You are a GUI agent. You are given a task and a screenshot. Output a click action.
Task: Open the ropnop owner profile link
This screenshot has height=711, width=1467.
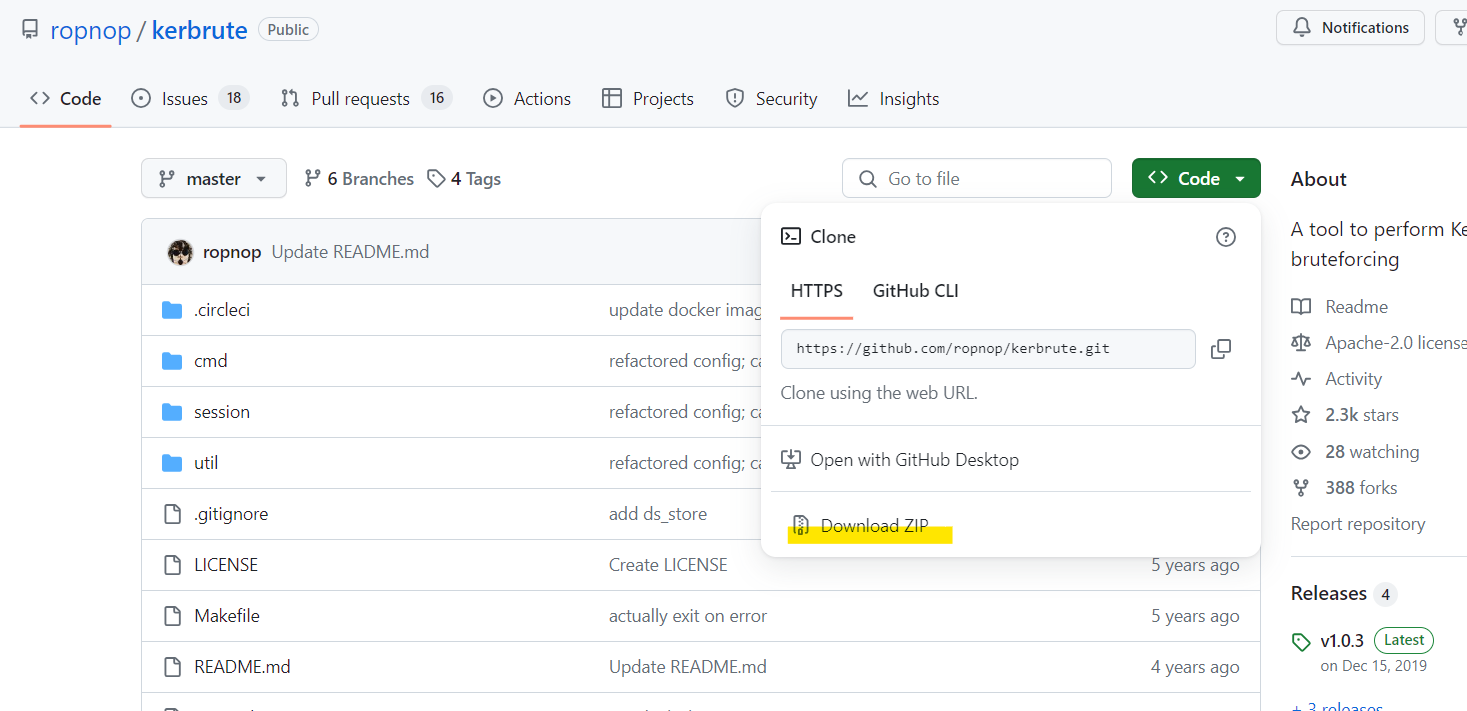coord(91,30)
